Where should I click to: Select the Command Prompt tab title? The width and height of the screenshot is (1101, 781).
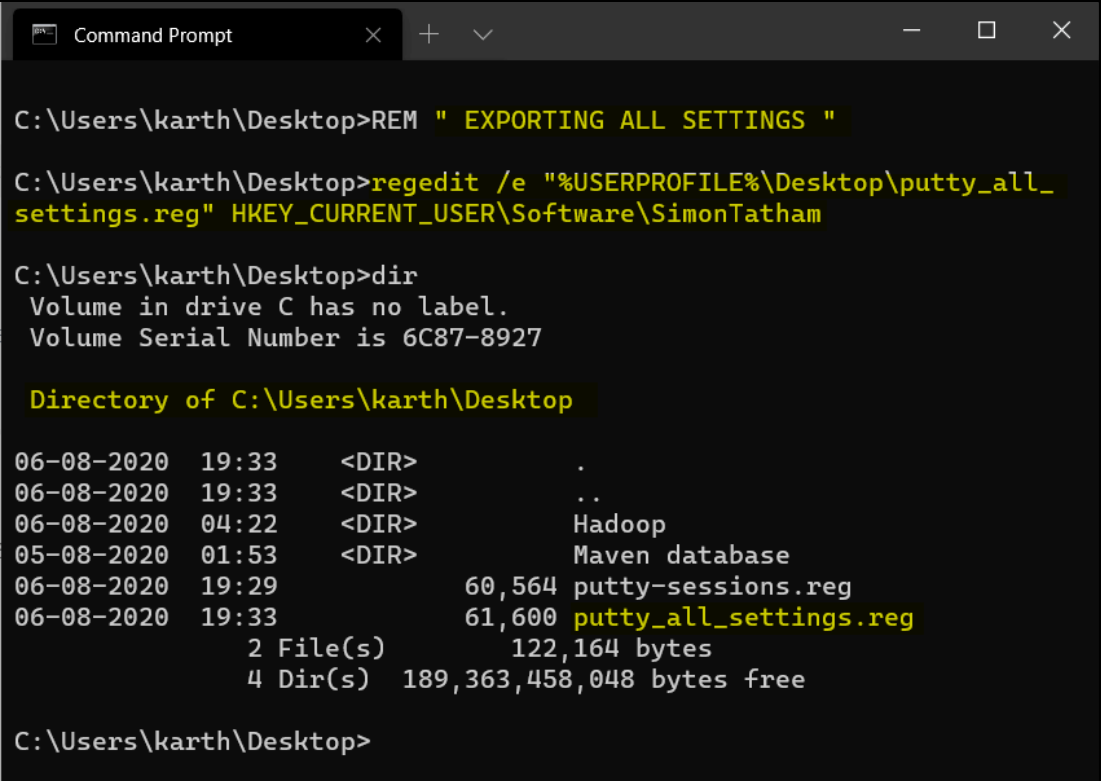click(x=153, y=35)
